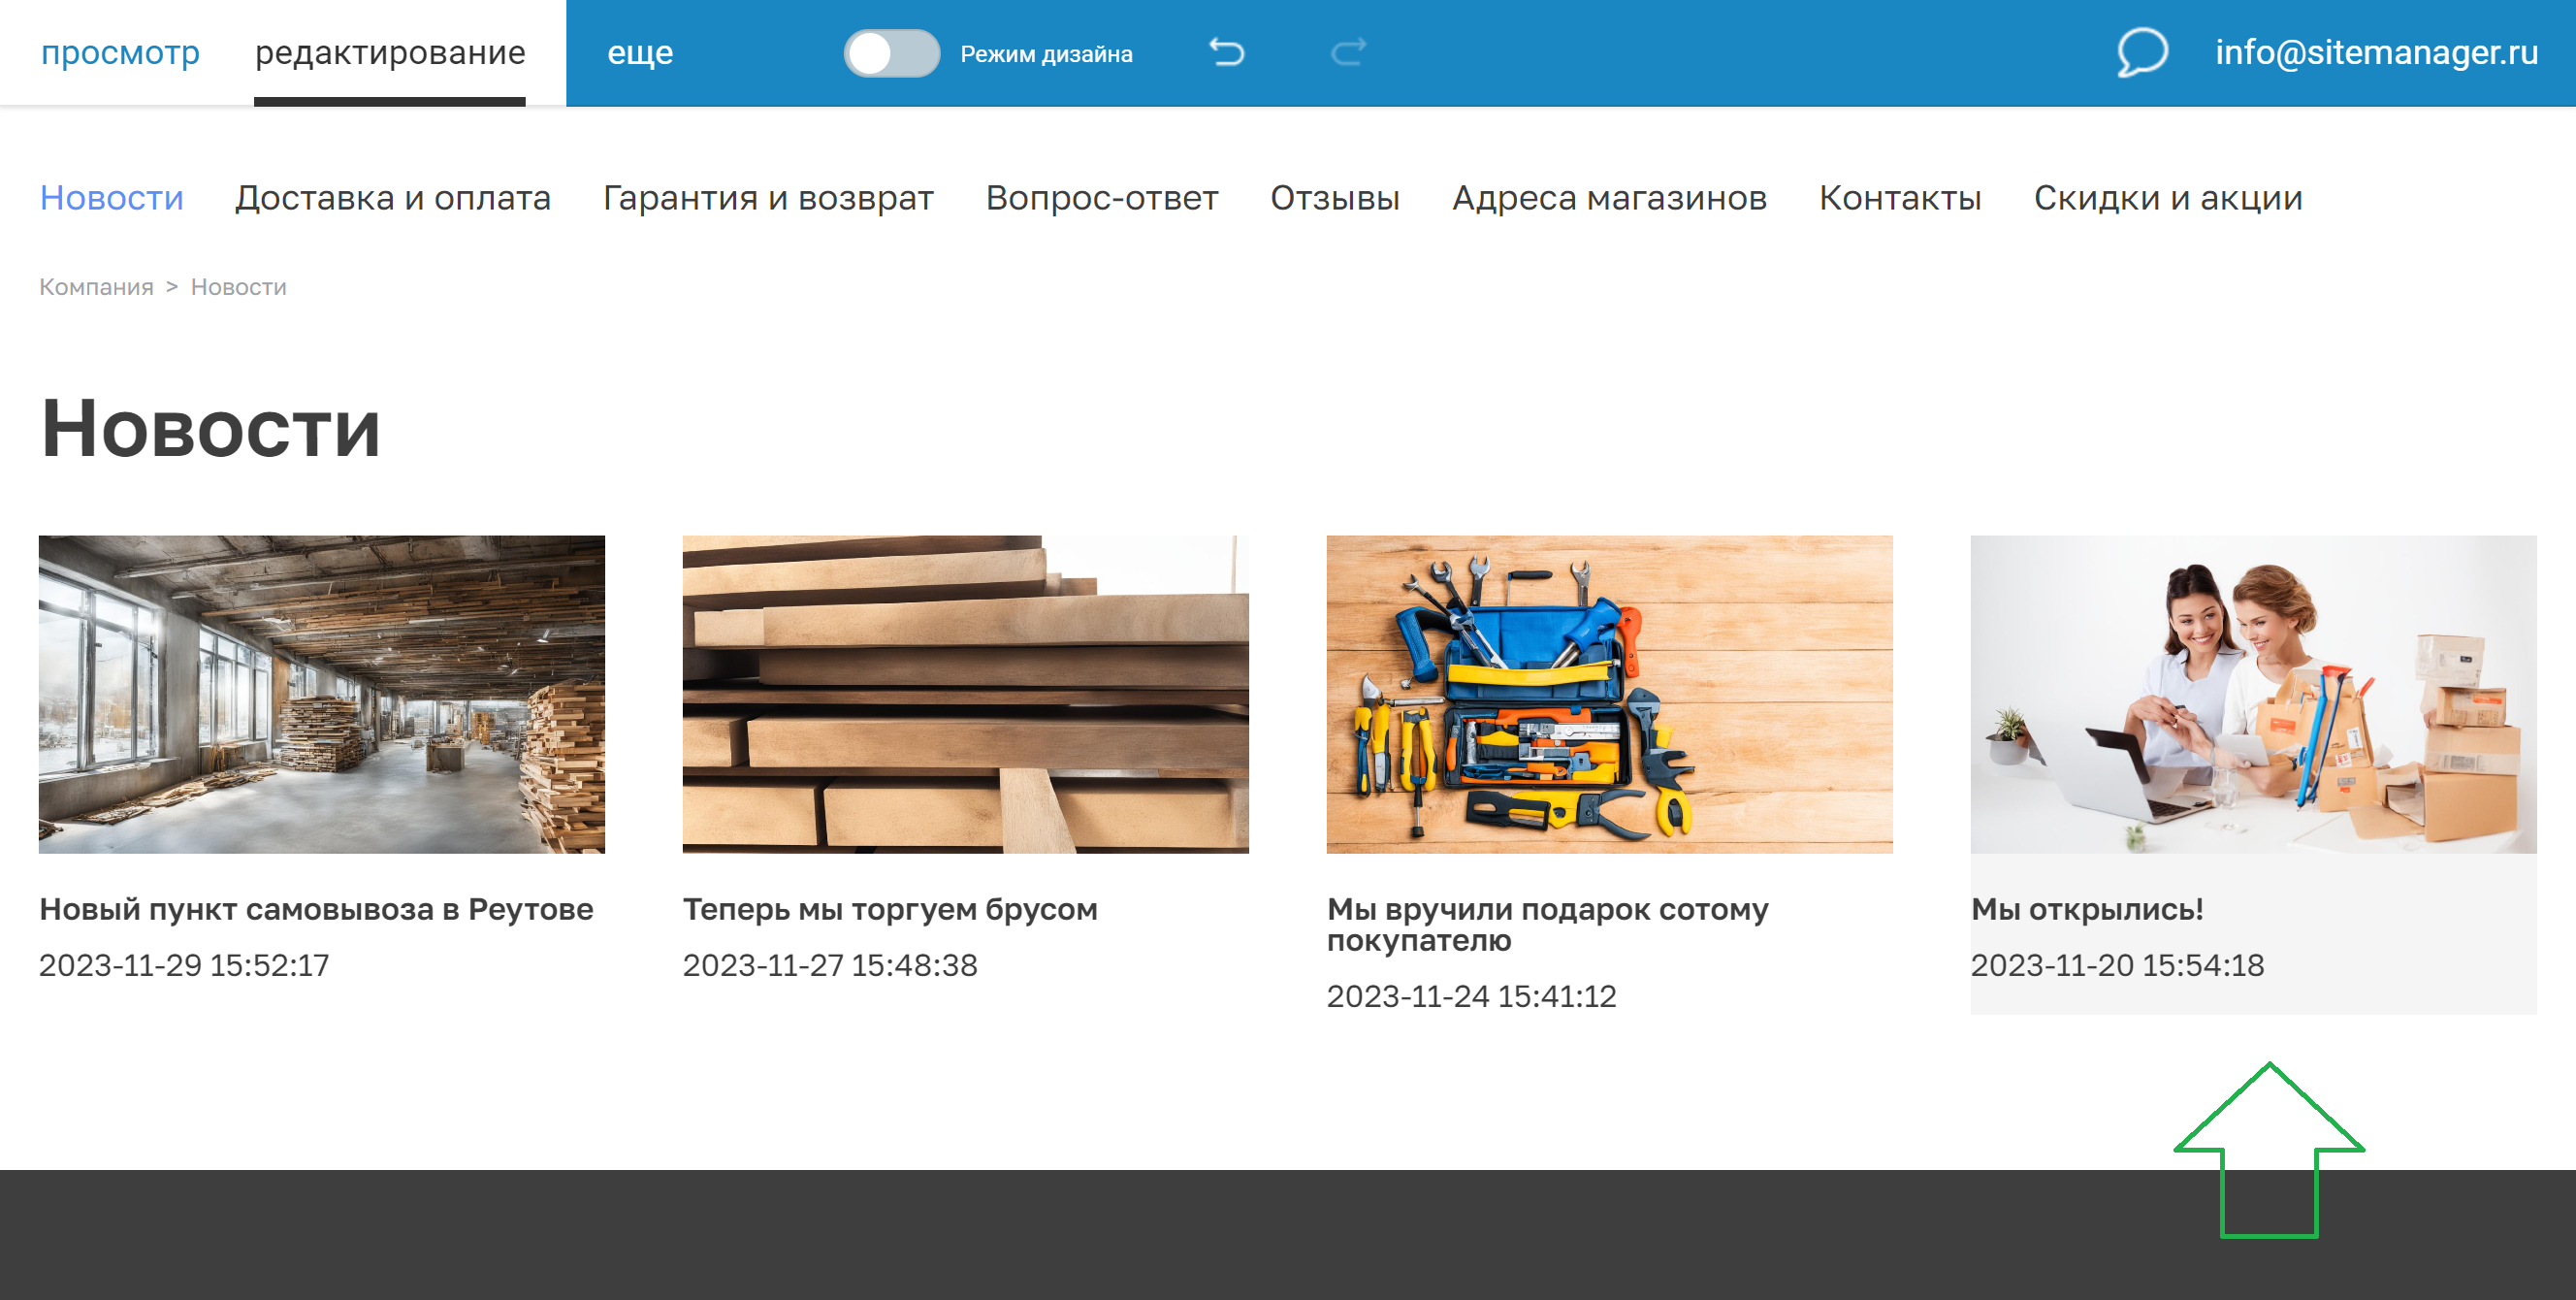Open Адреса магазинов page
The height and width of the screenshot is (1300, 2576).
1608,198
